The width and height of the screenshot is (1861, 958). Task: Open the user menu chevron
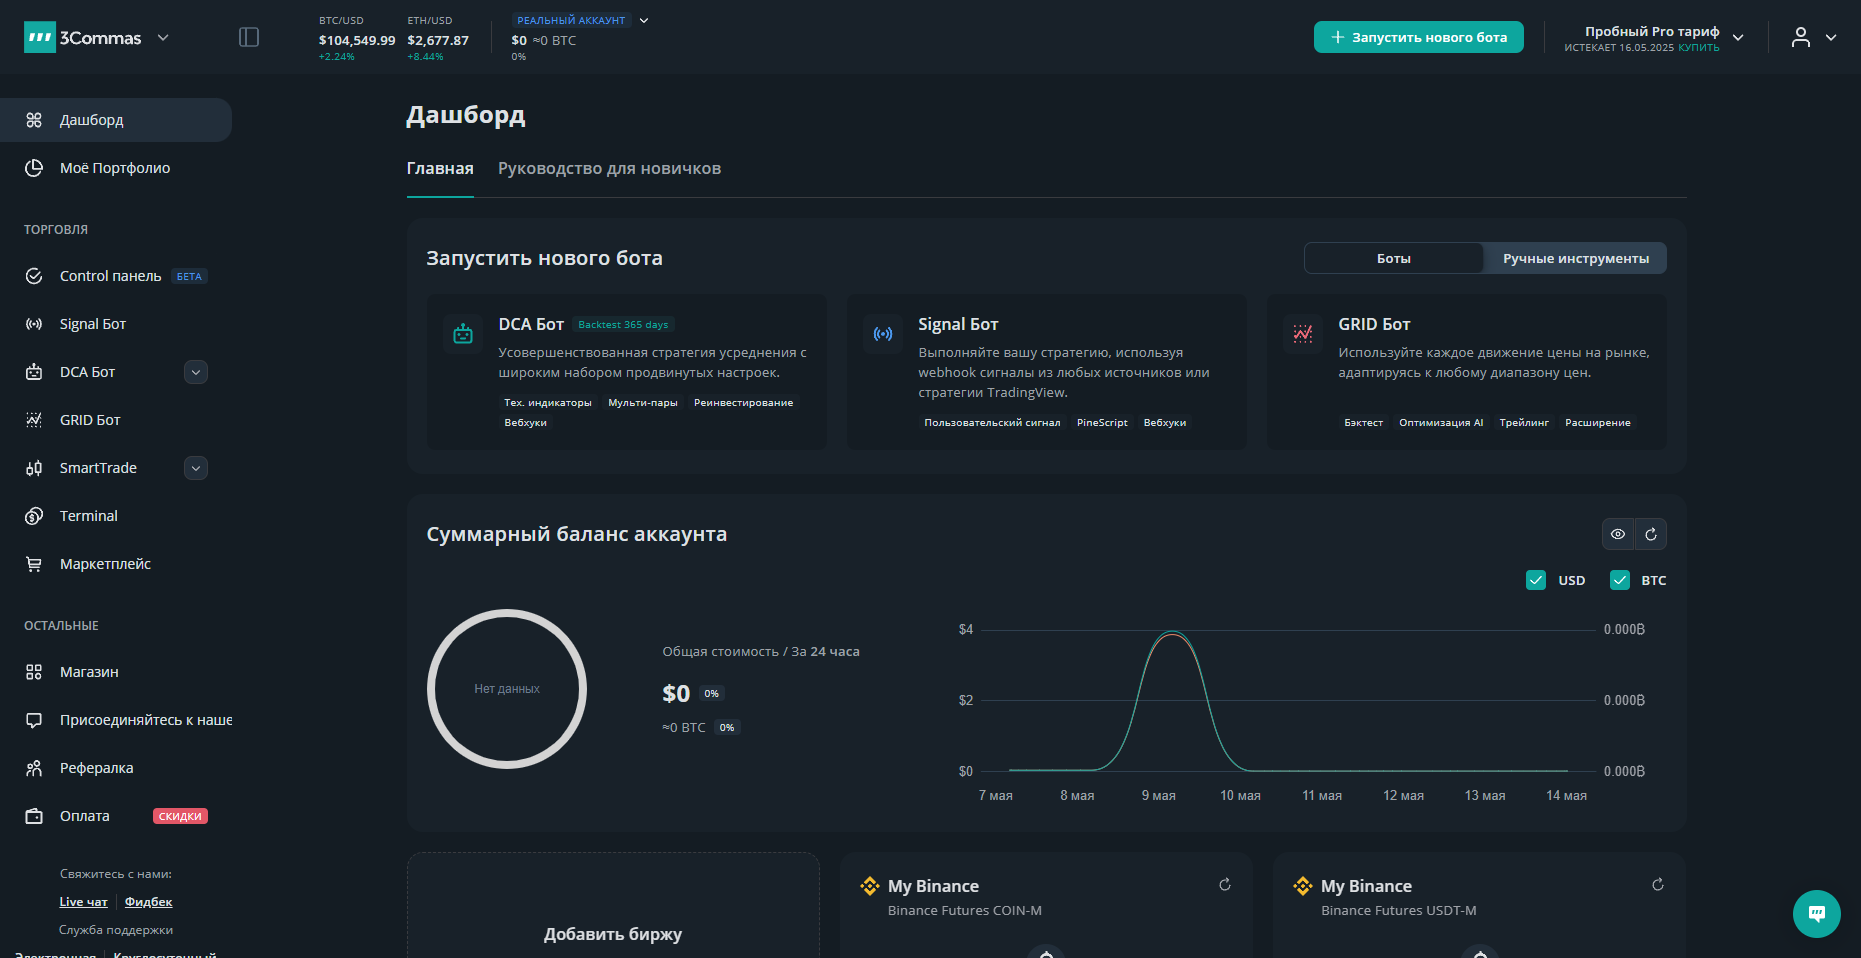point(1831,38)
